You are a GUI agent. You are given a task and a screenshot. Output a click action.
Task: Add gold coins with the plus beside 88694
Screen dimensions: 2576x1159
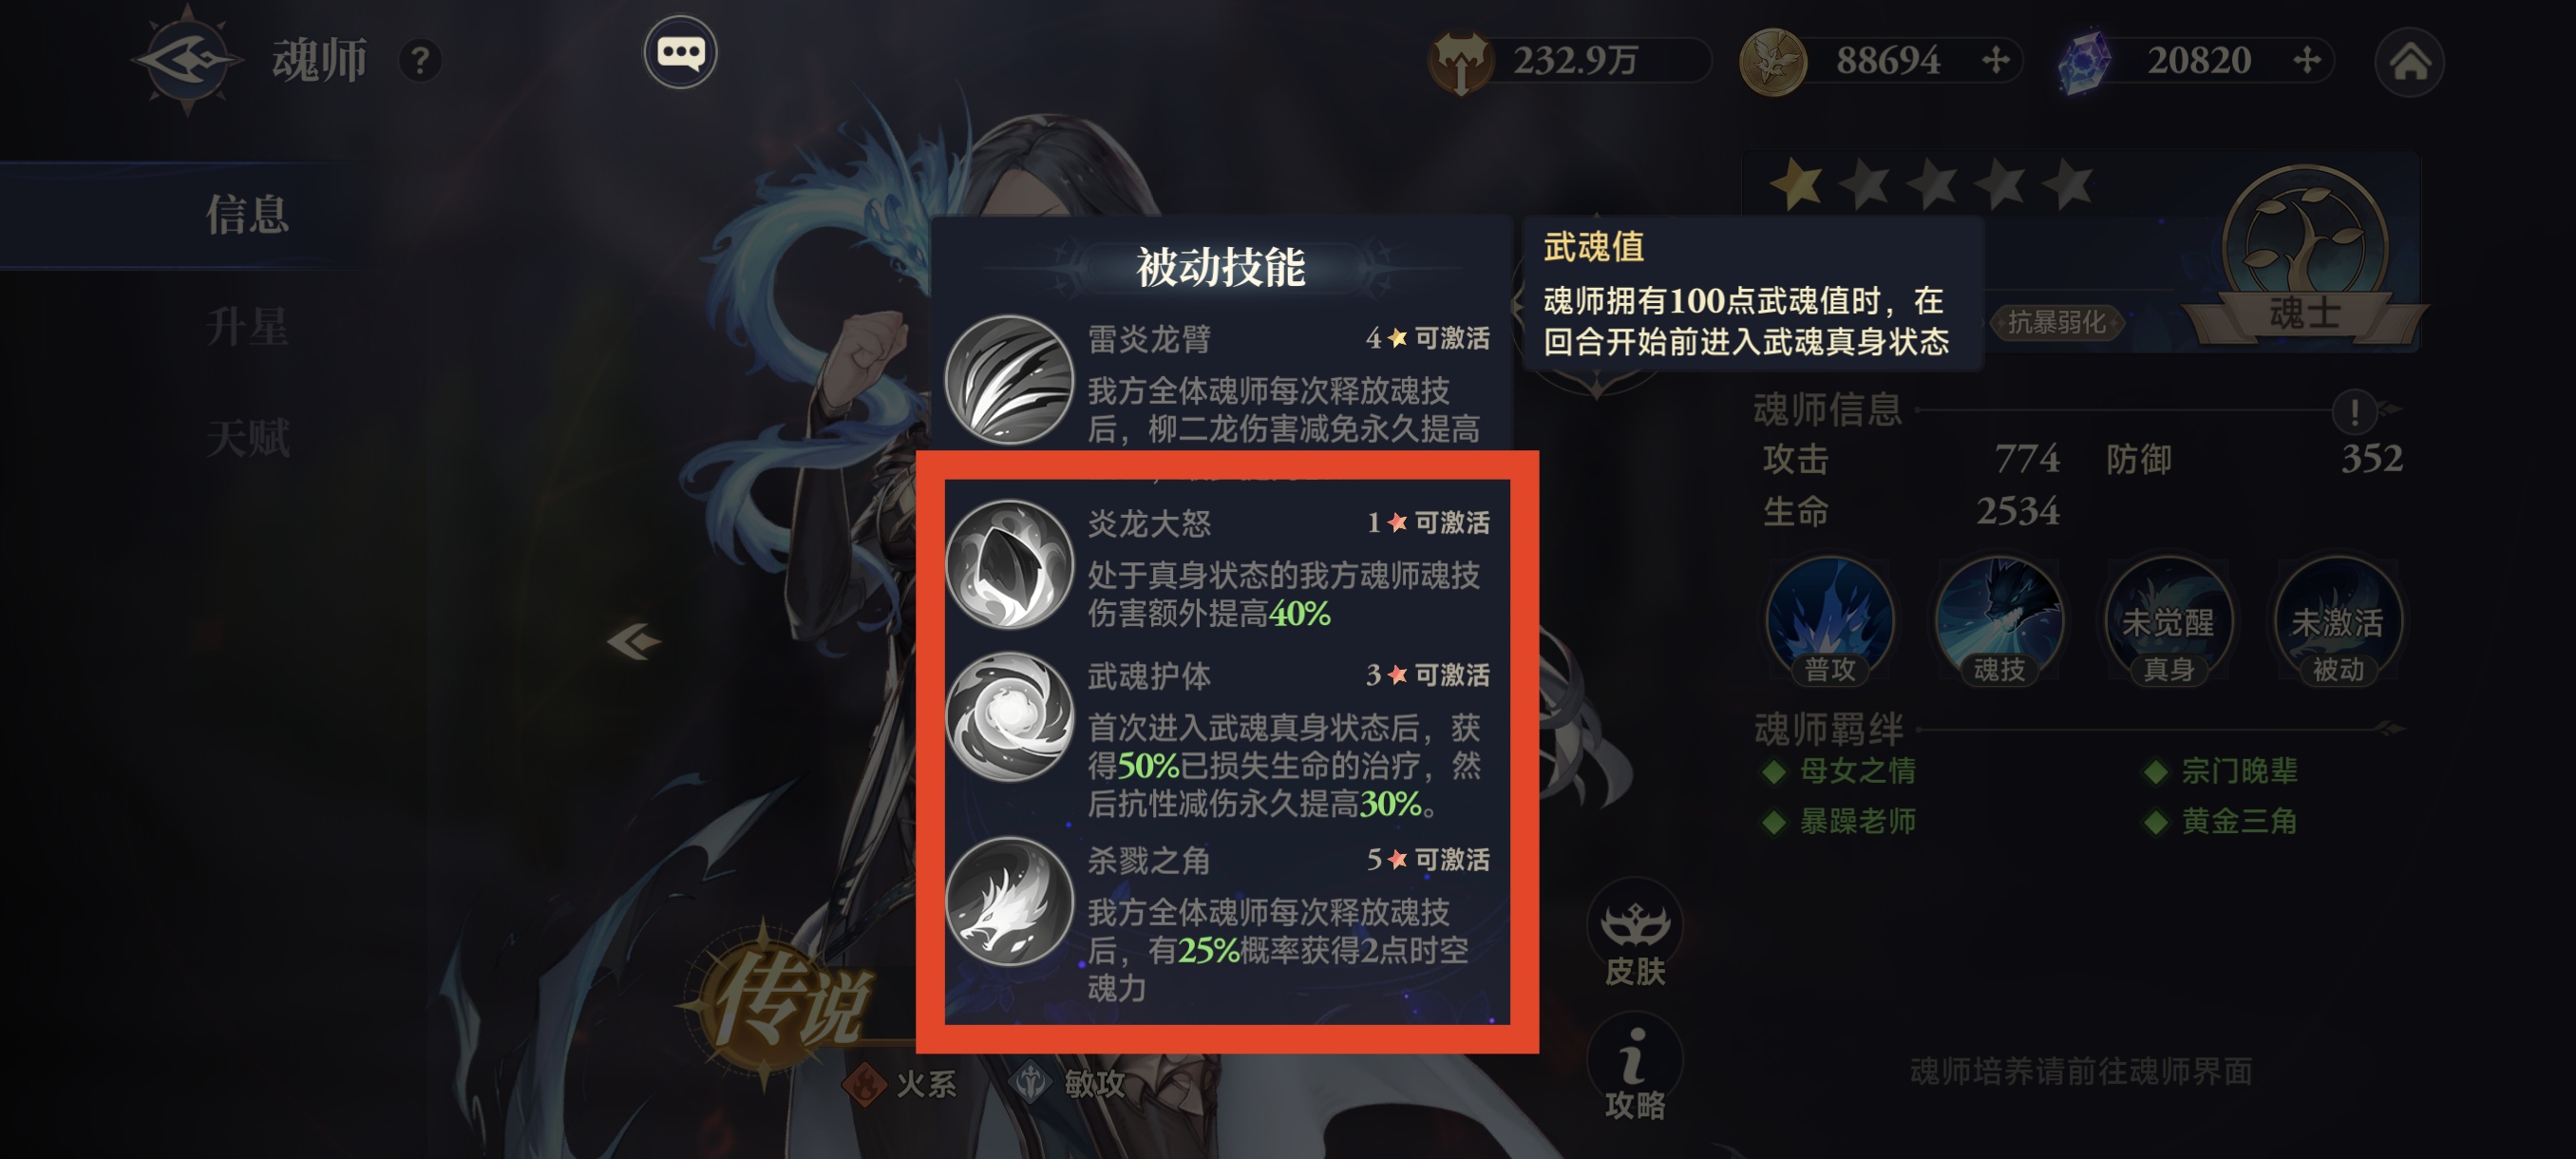click(x=1996, y=60)
